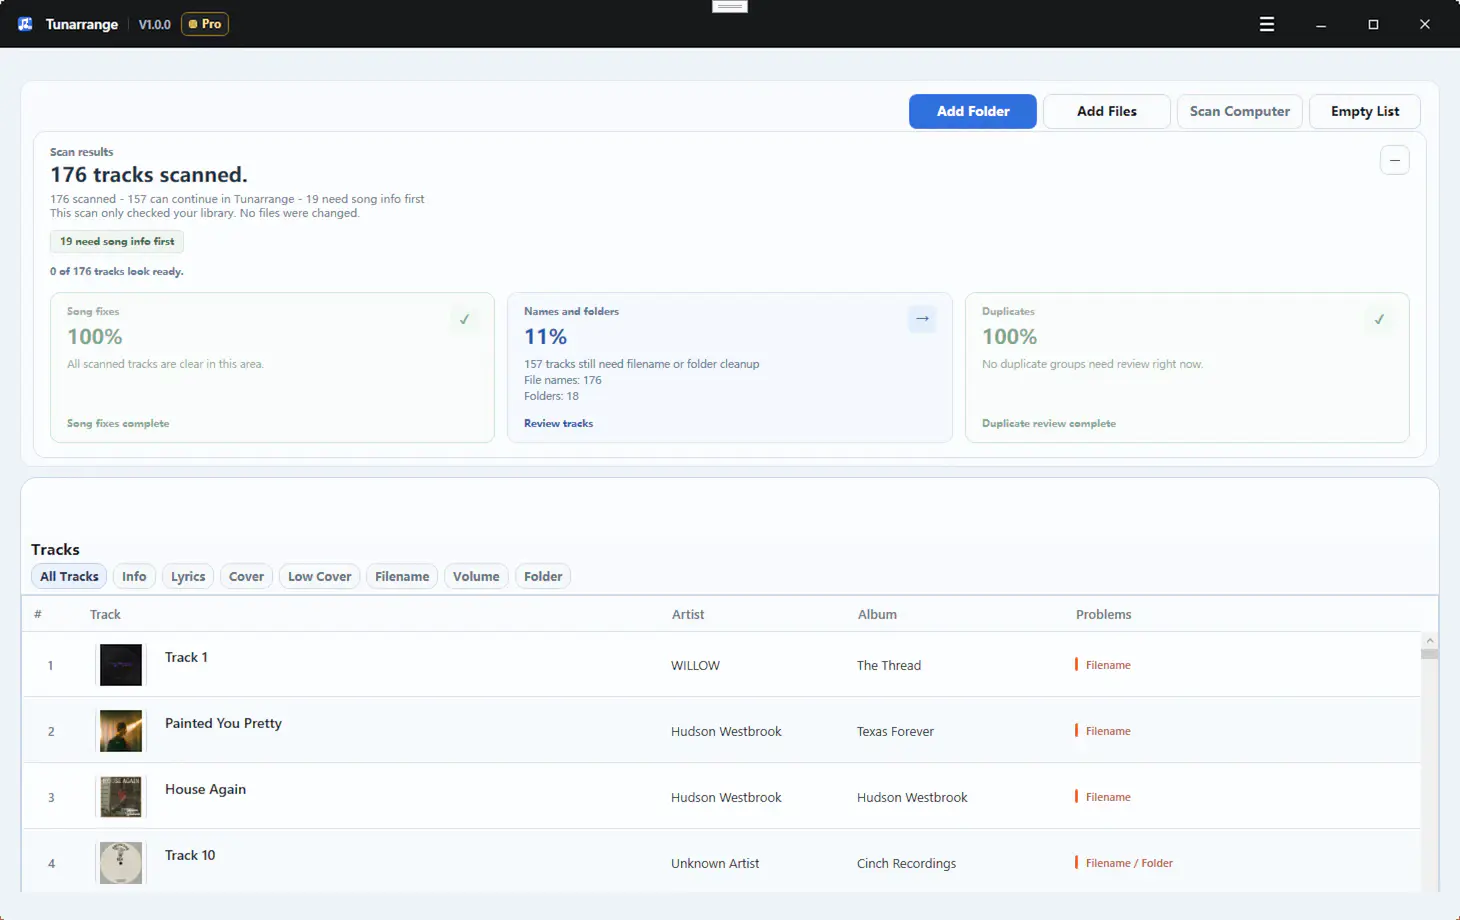Viewport: 1460px width, 920px height.
Task: Open the hamburger menu in title bar
Action: [x=1266, y=24]
